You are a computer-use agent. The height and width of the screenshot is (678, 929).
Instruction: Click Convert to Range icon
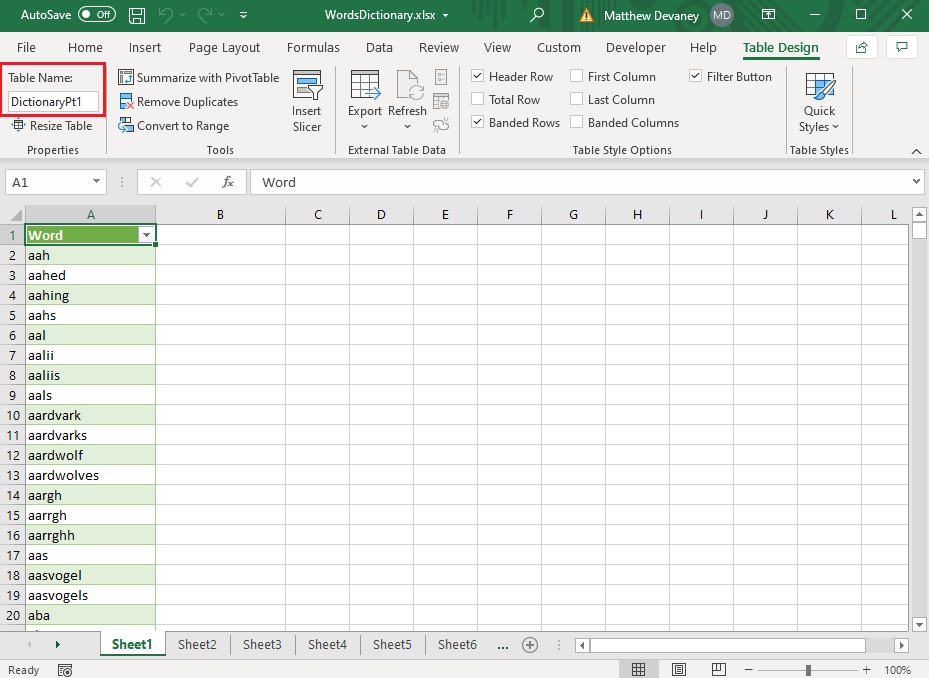126,125
